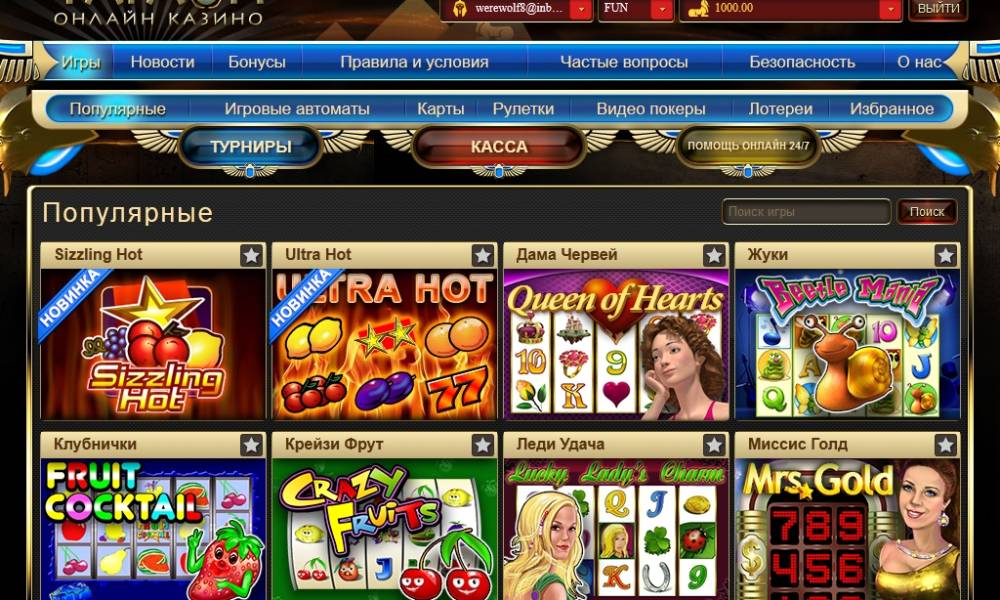Click the star on Миссис Голд
Viewport: 1000px width, 600px height.
point(946,445)
